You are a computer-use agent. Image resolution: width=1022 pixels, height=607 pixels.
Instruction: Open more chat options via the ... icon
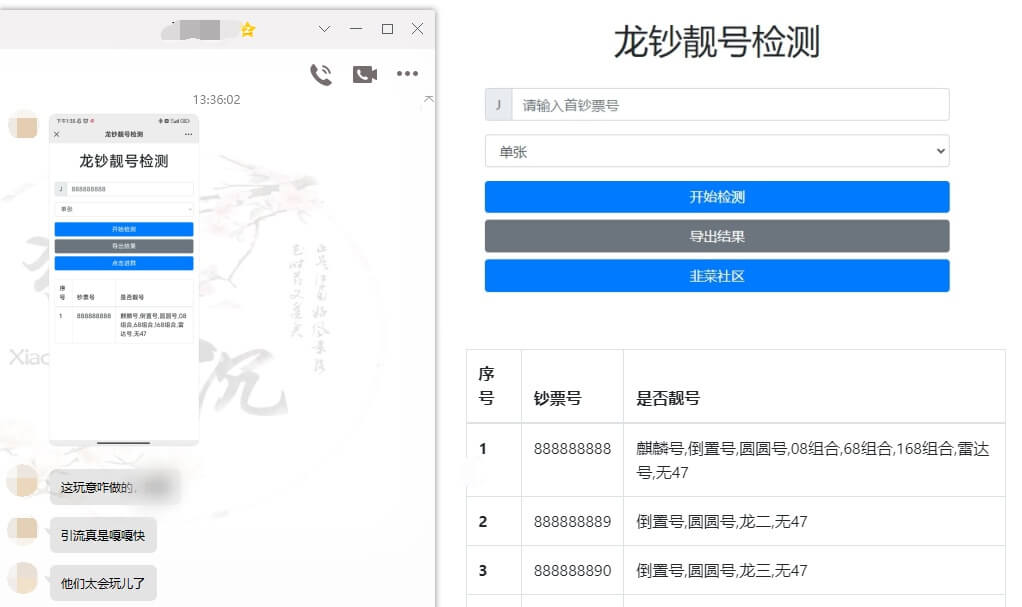click(406, 73)
